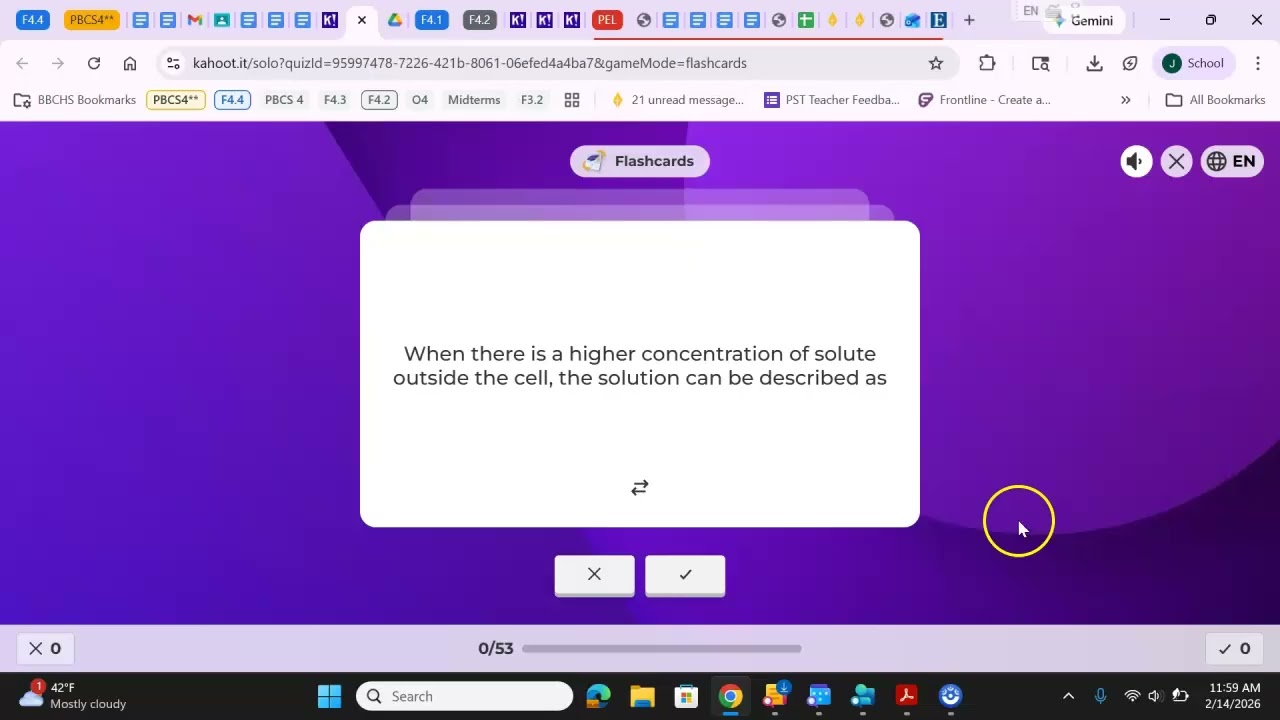The width and height of the screenshot is (1280, 720).
Task: Open the browser home page
Action: [x=130, y=63]
